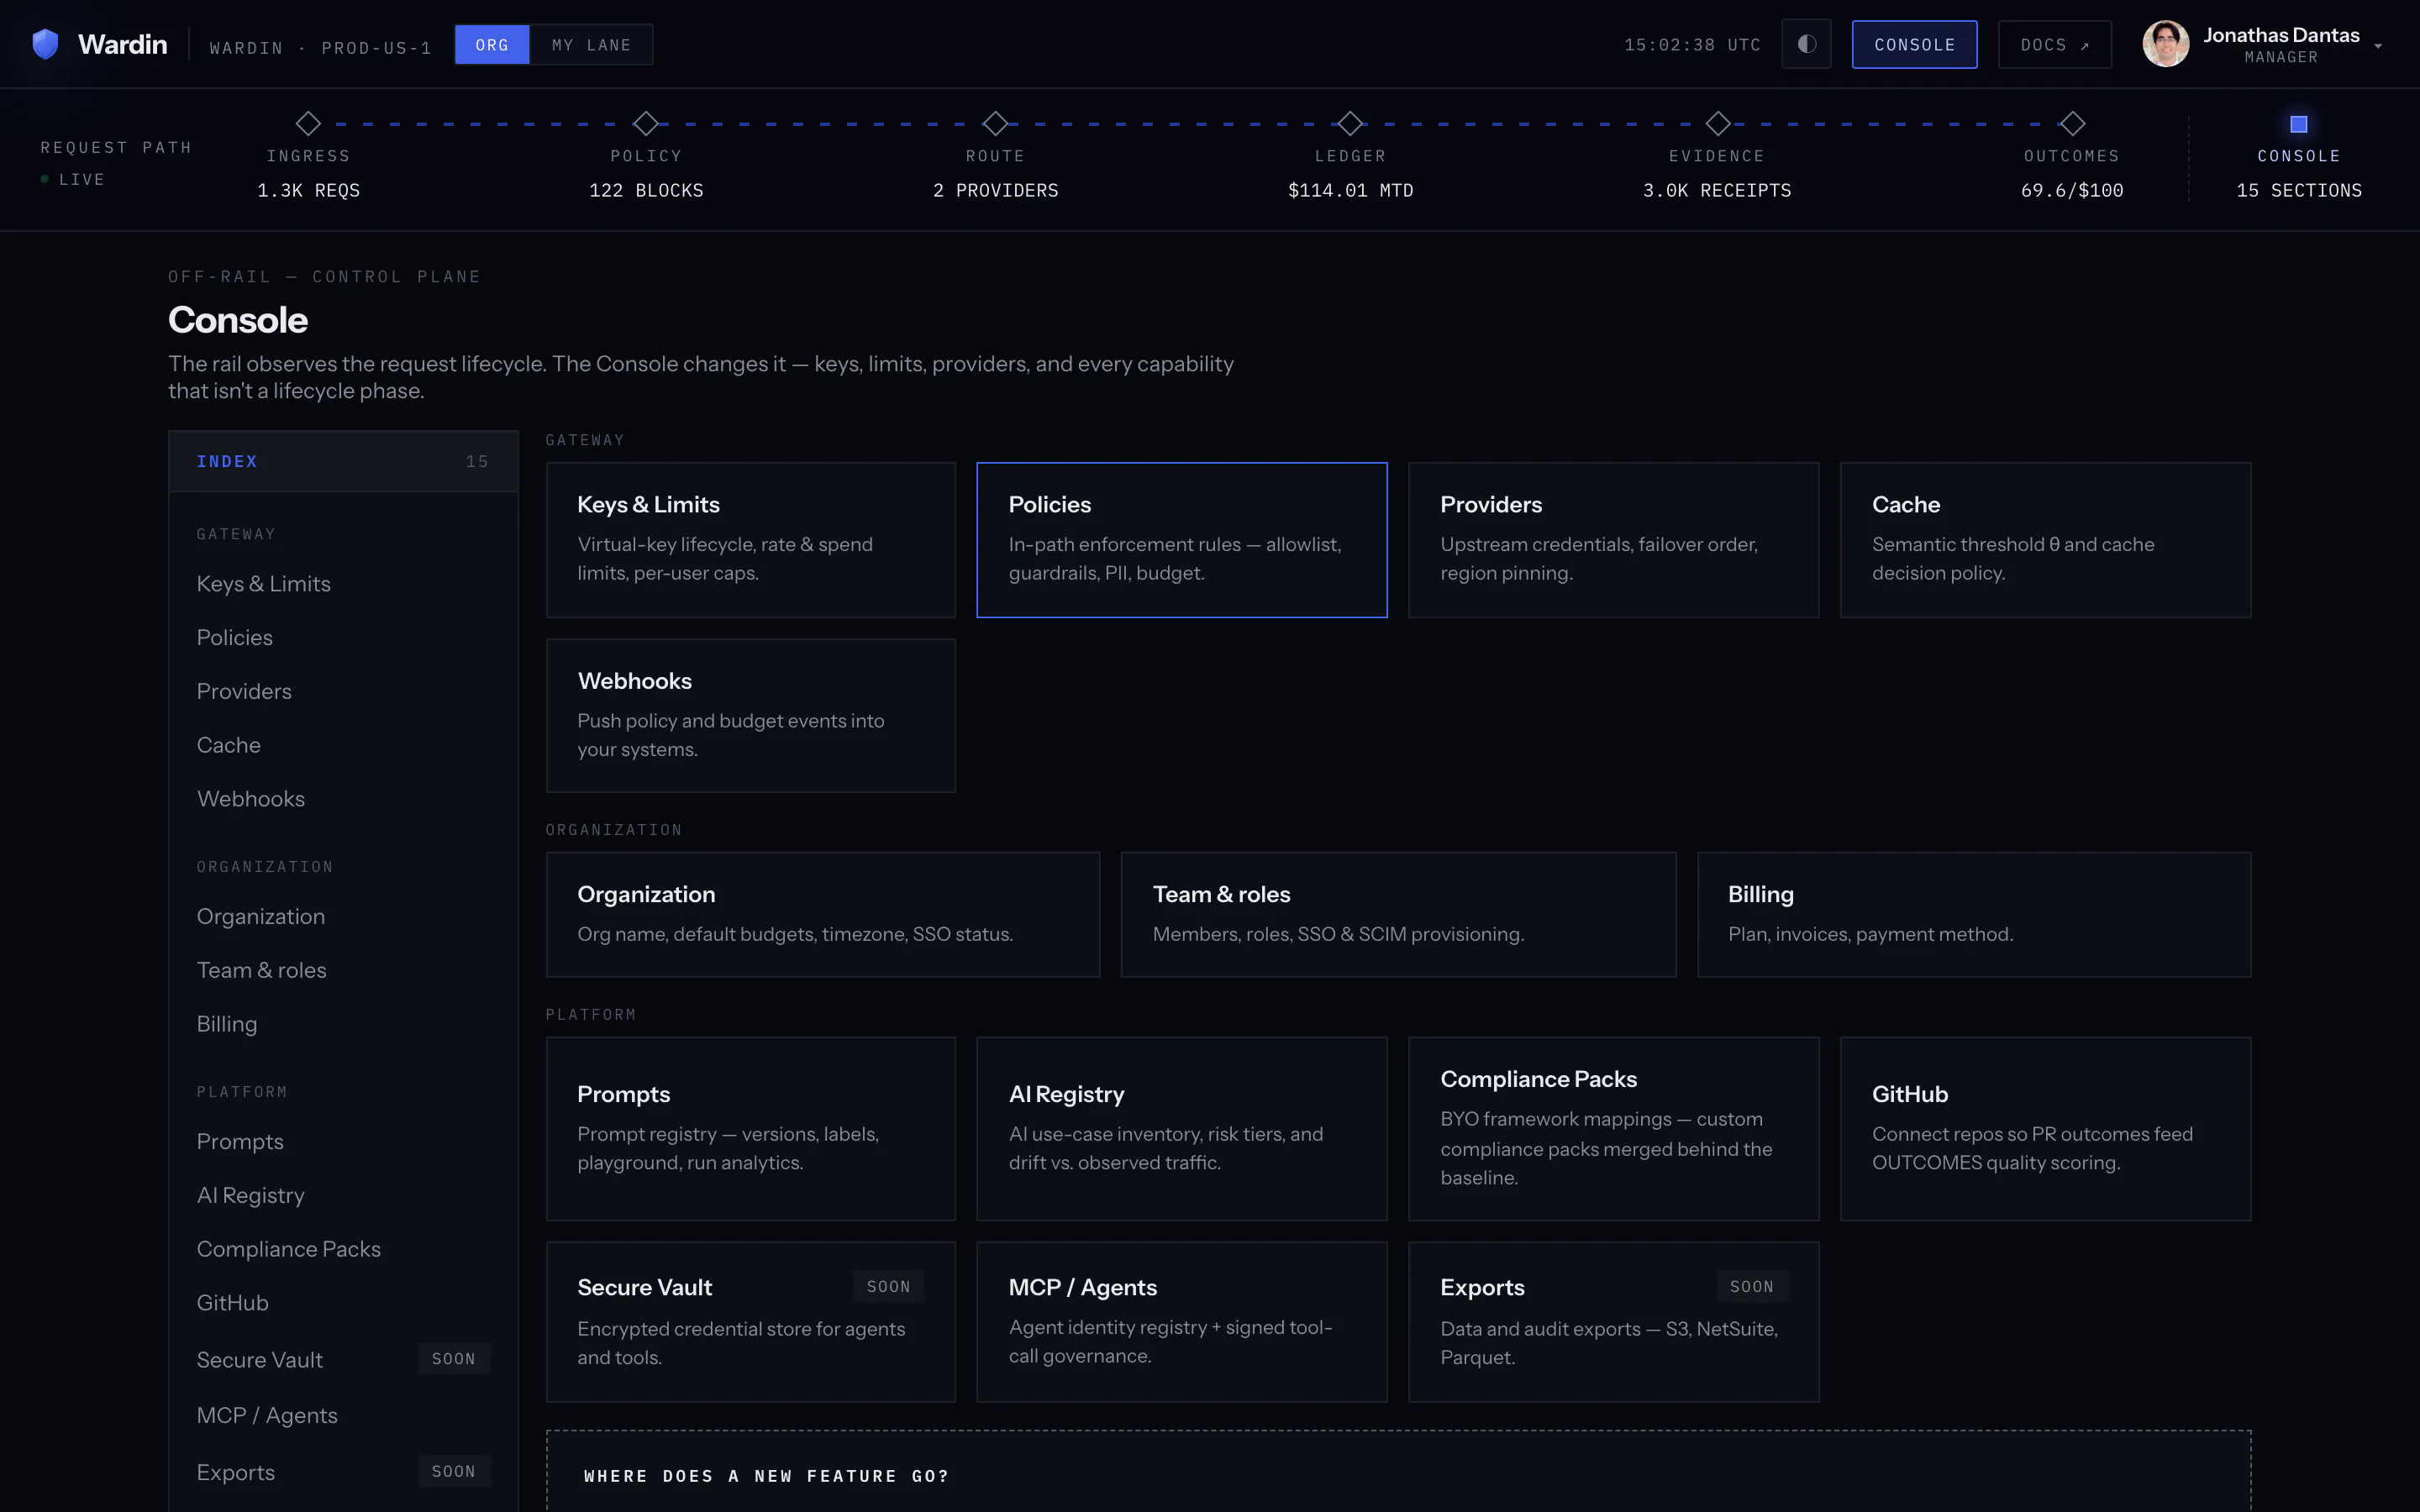
Task: Select the Policy diamond on request path
Action: [x=646, y=123]
